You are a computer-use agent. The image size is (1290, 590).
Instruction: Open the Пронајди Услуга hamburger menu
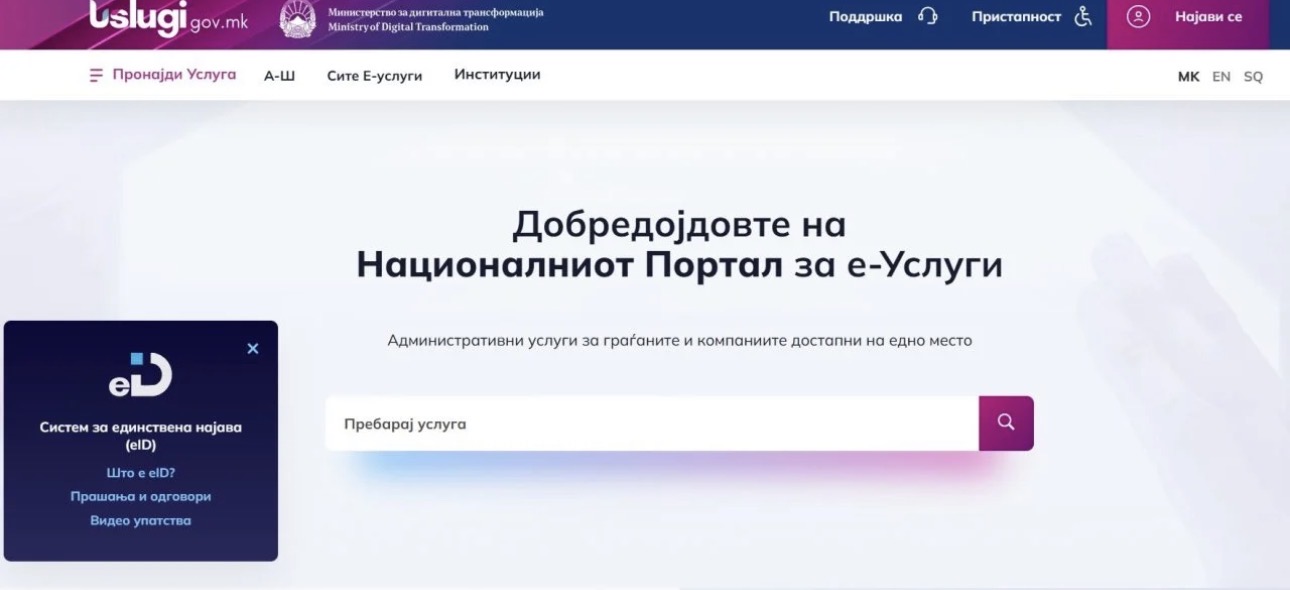[x=96, y=75]
